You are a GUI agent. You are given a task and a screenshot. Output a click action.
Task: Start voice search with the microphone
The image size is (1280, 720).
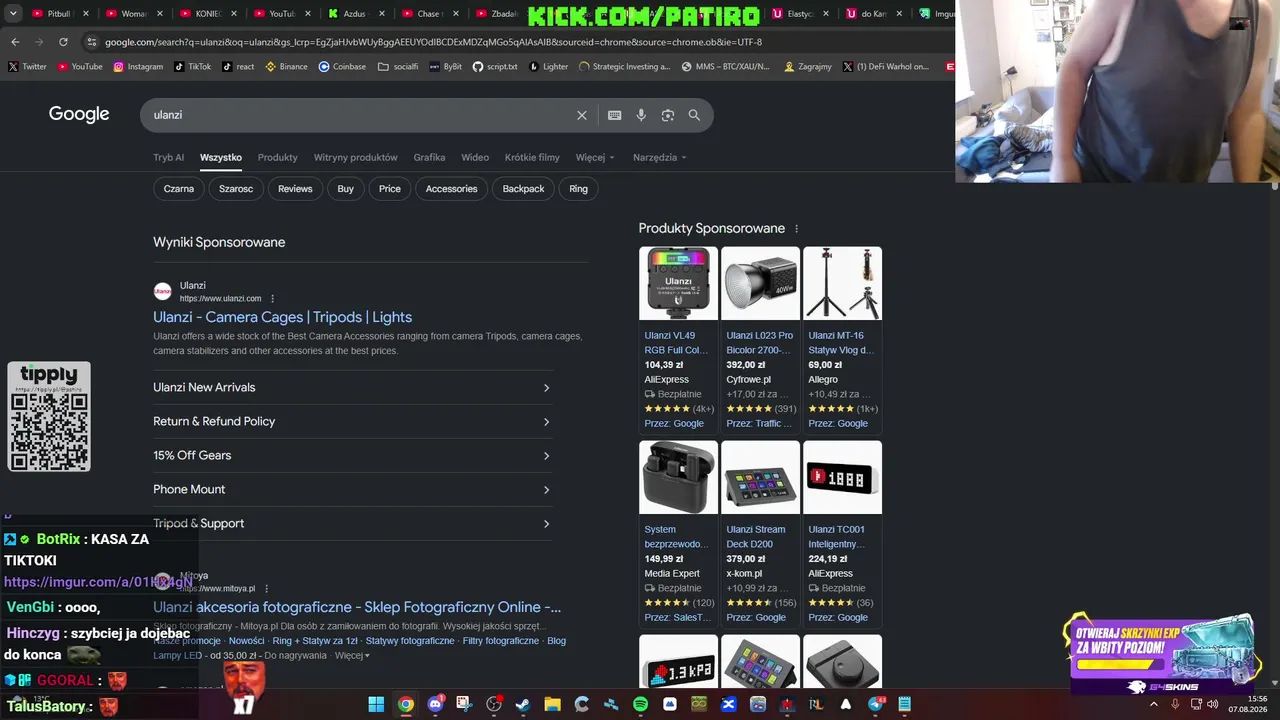(641, 115)
